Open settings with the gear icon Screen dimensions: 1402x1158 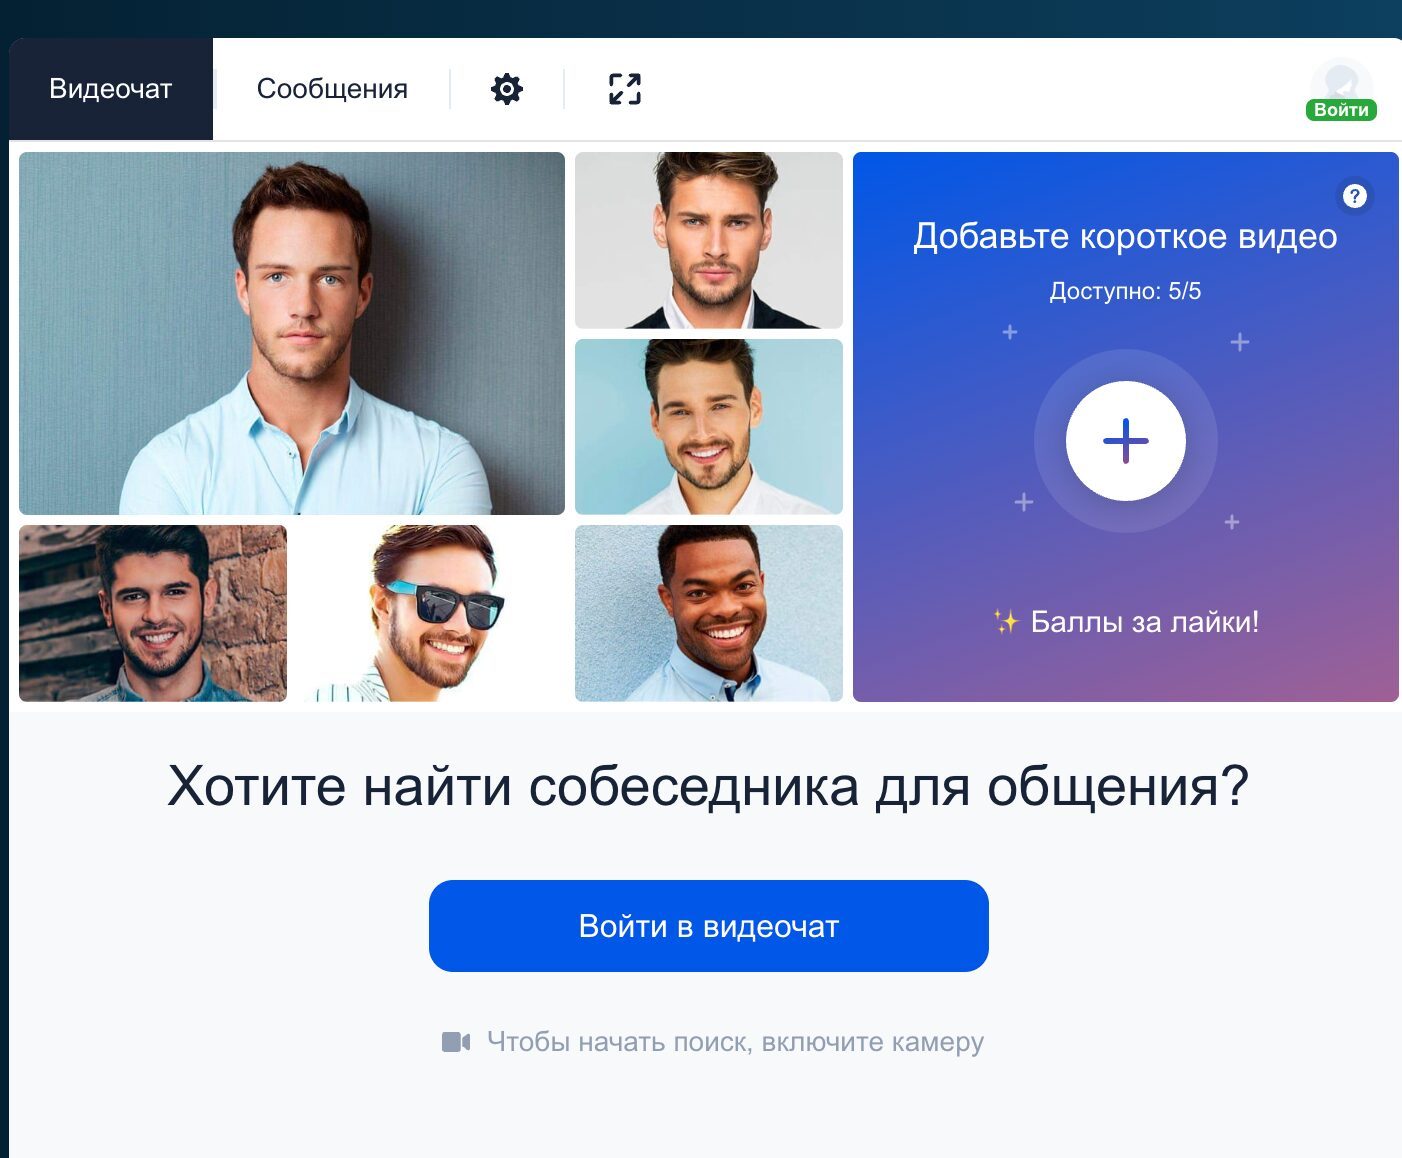pyautogui.click(x=507, y=89)
